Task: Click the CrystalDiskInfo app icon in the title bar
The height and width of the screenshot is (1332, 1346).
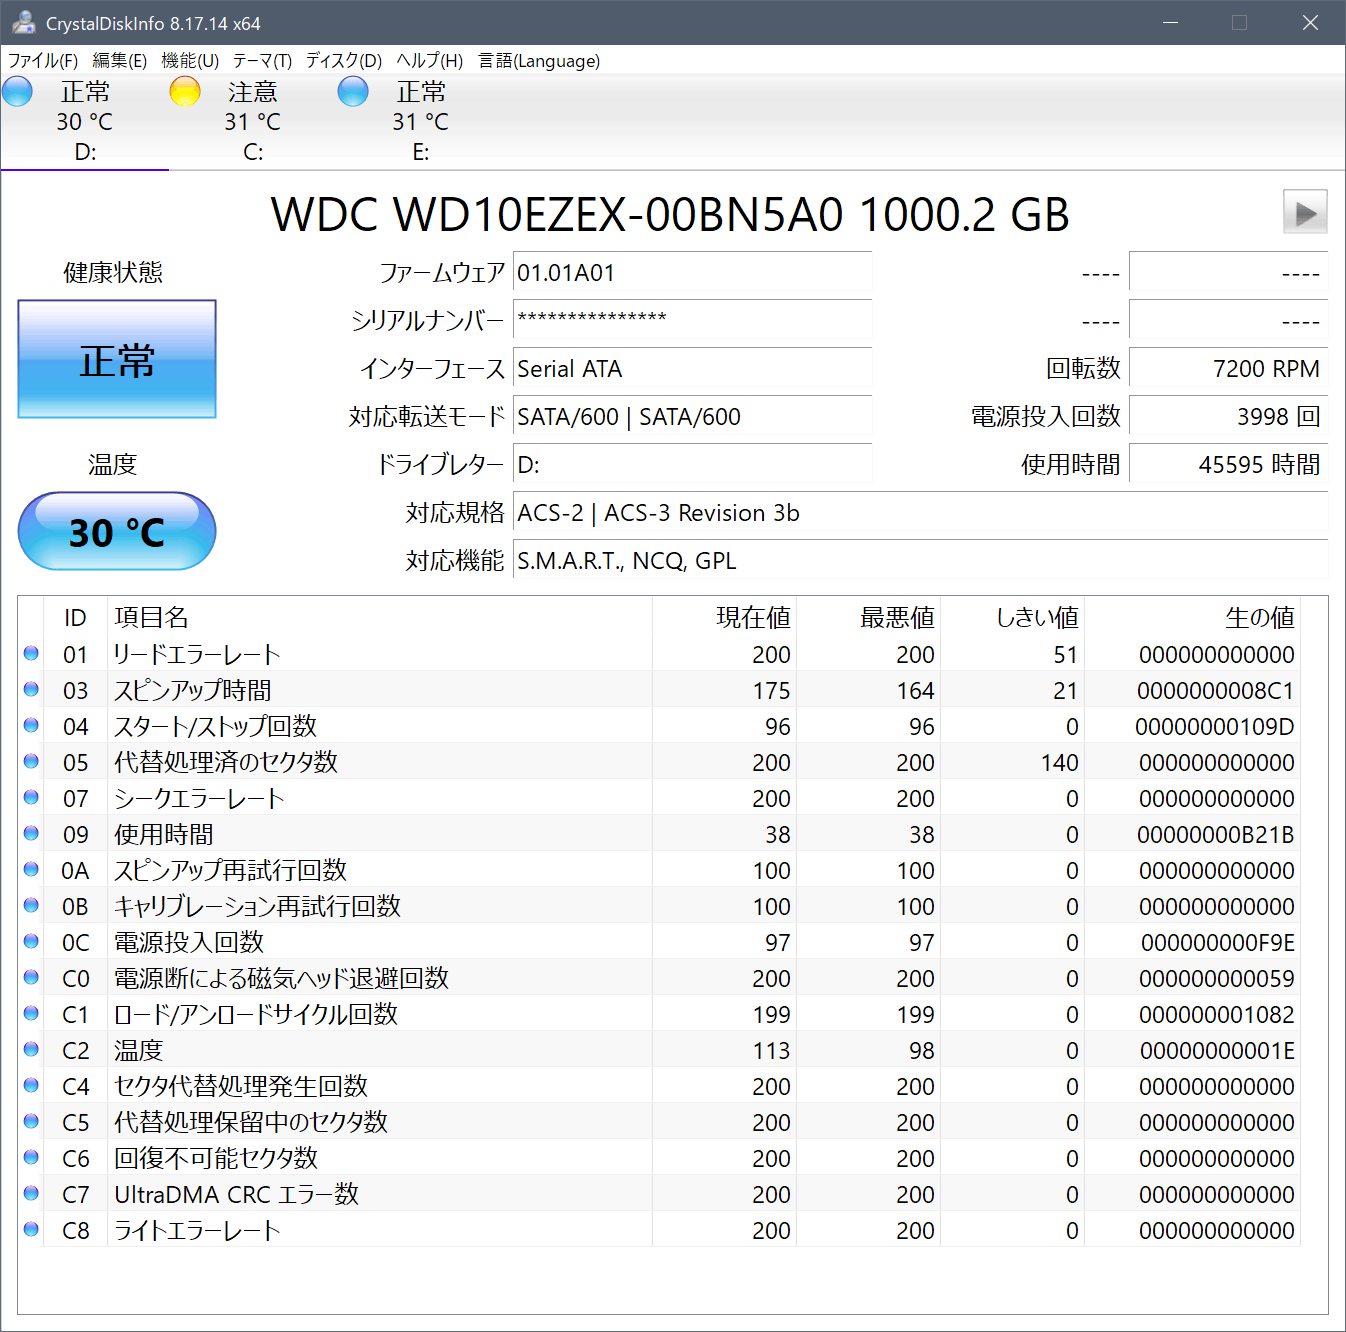Action: [24, 22]
